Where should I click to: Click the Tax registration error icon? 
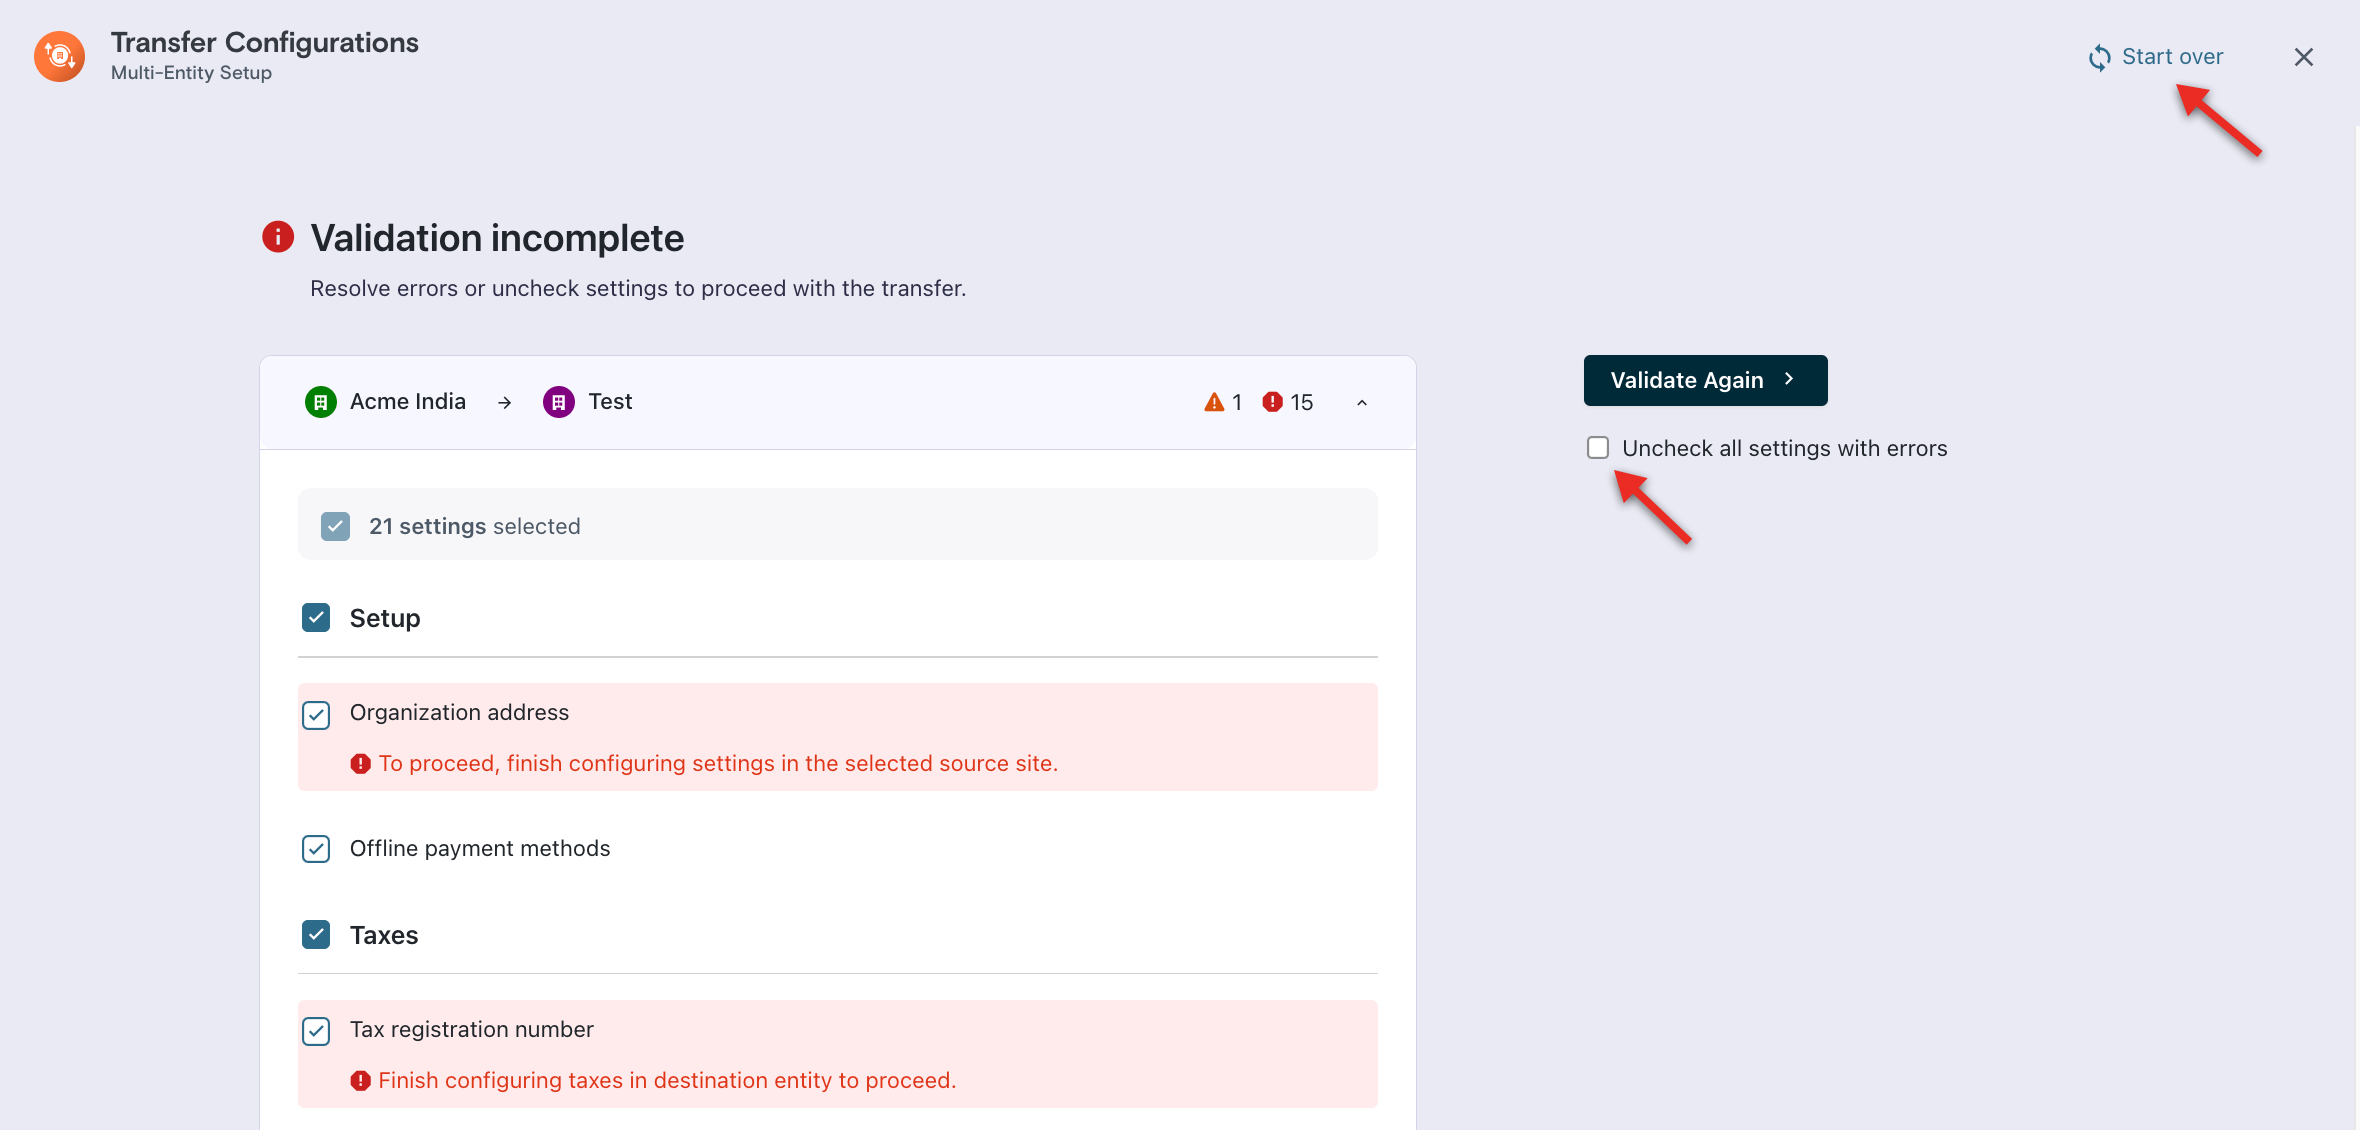coord(360,1081)
